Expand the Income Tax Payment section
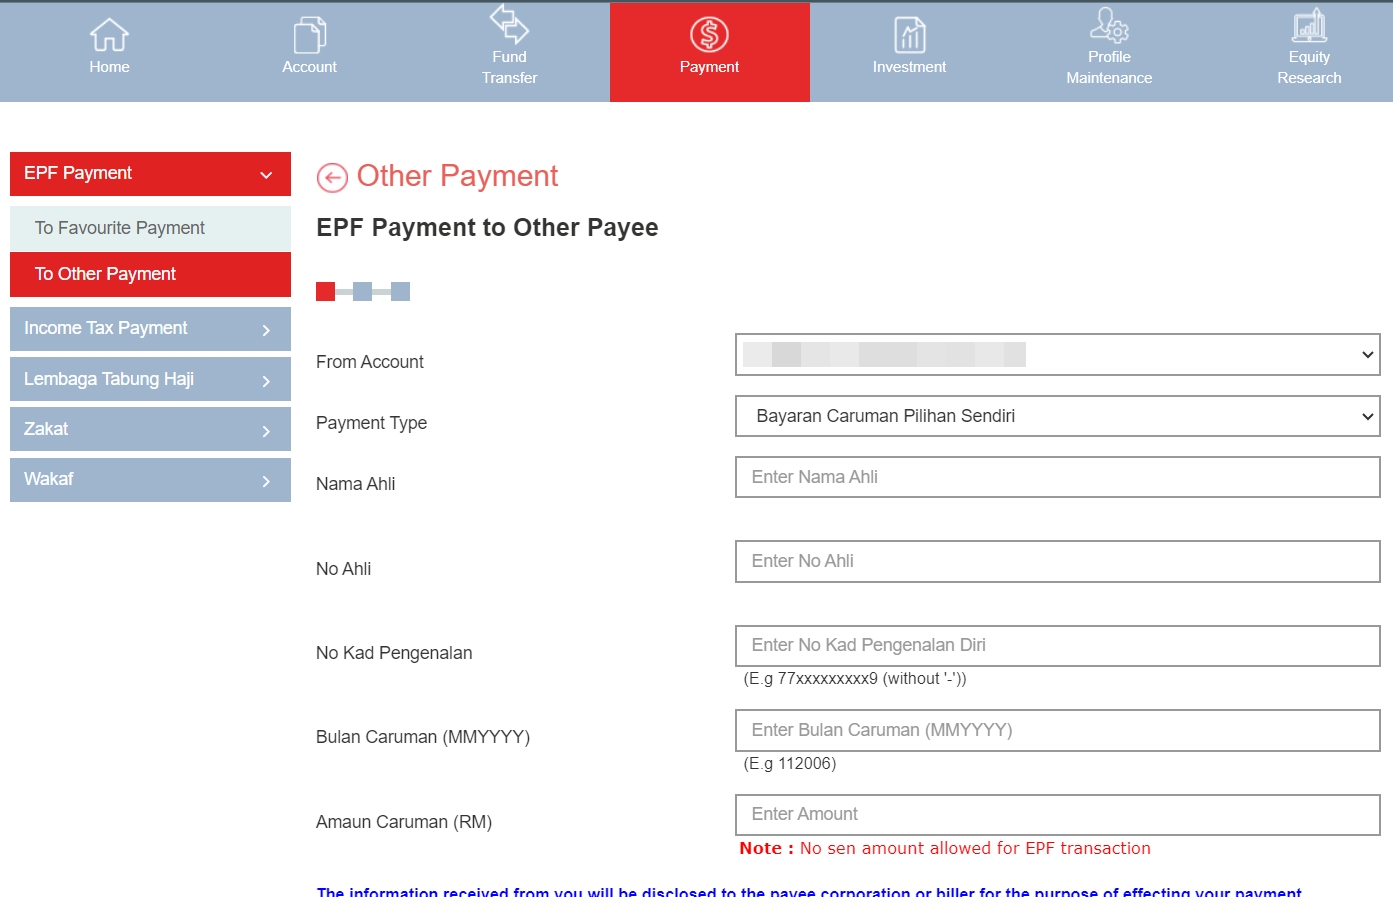Screen dimensions: 1393x897 [x=150, y=329]
